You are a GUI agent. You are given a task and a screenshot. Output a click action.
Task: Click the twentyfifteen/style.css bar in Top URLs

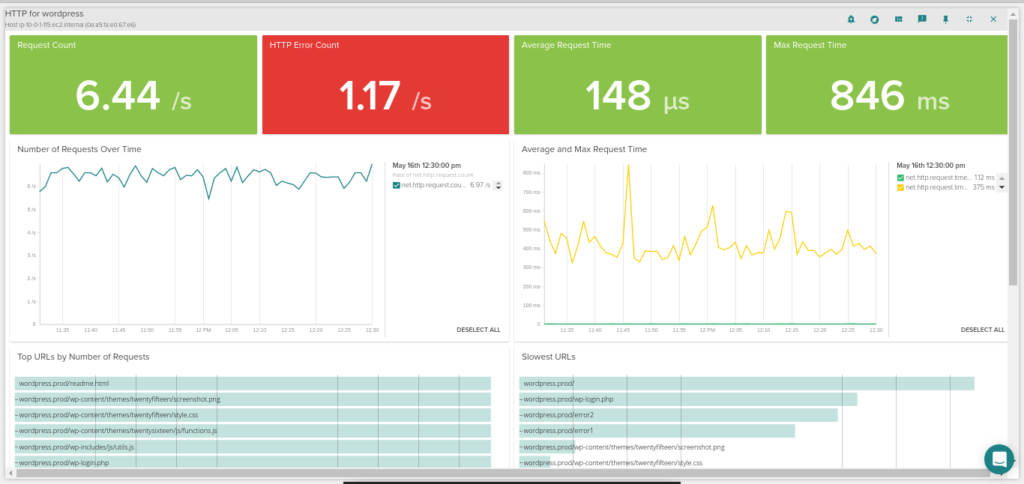(x=253, y=415)
